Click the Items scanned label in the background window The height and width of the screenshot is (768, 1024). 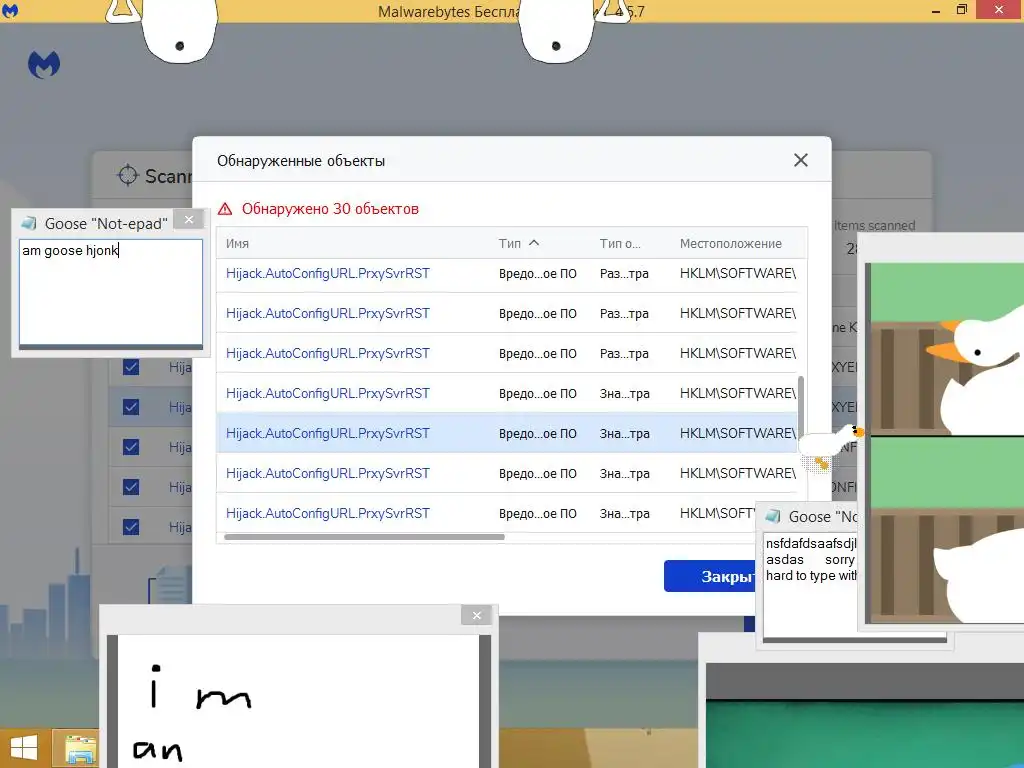[x=874, y=225]
